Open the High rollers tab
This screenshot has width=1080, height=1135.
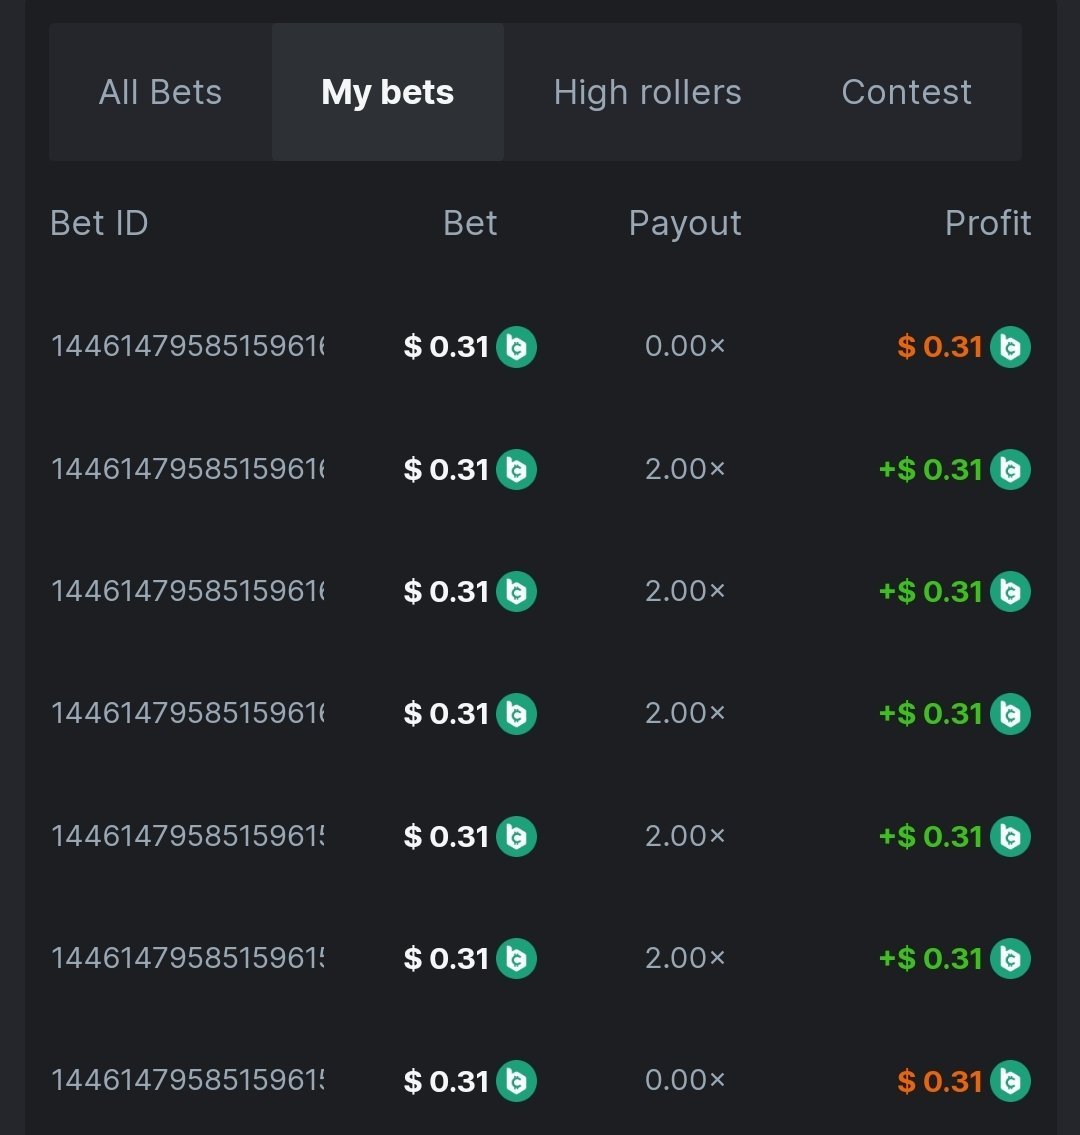pos(647,92)
